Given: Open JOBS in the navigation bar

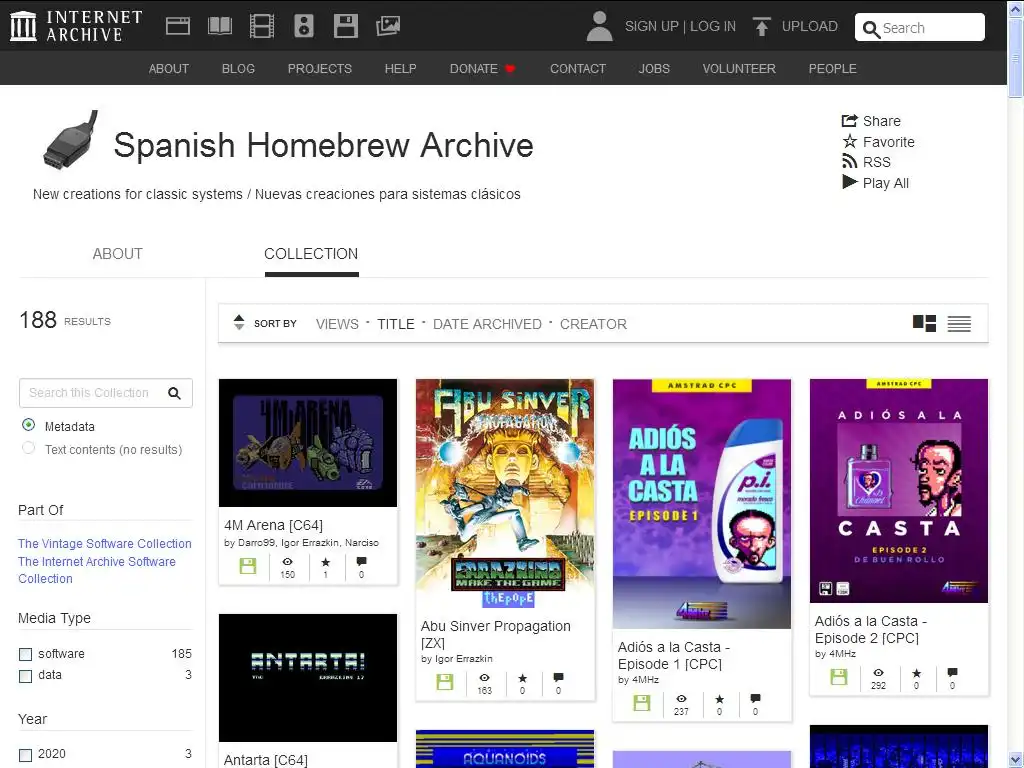Looking at the screenshot, I should click(x=654, y=69).
